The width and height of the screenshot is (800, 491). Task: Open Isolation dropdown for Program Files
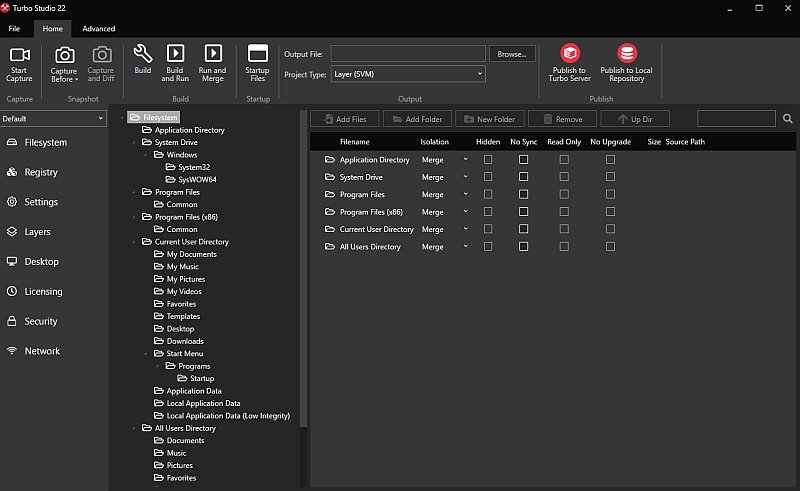click(x=465, y=194)
